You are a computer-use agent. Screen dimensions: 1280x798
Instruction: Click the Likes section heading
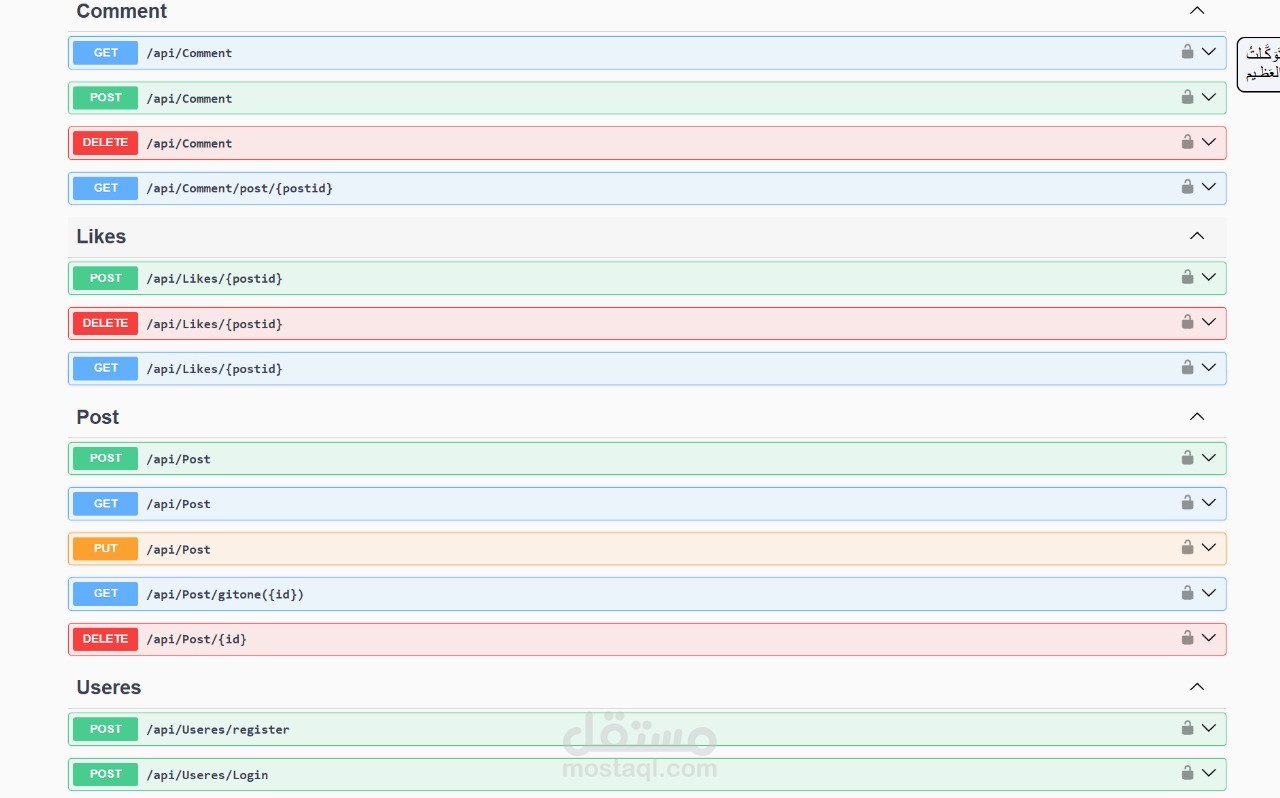tap(101, 236)
